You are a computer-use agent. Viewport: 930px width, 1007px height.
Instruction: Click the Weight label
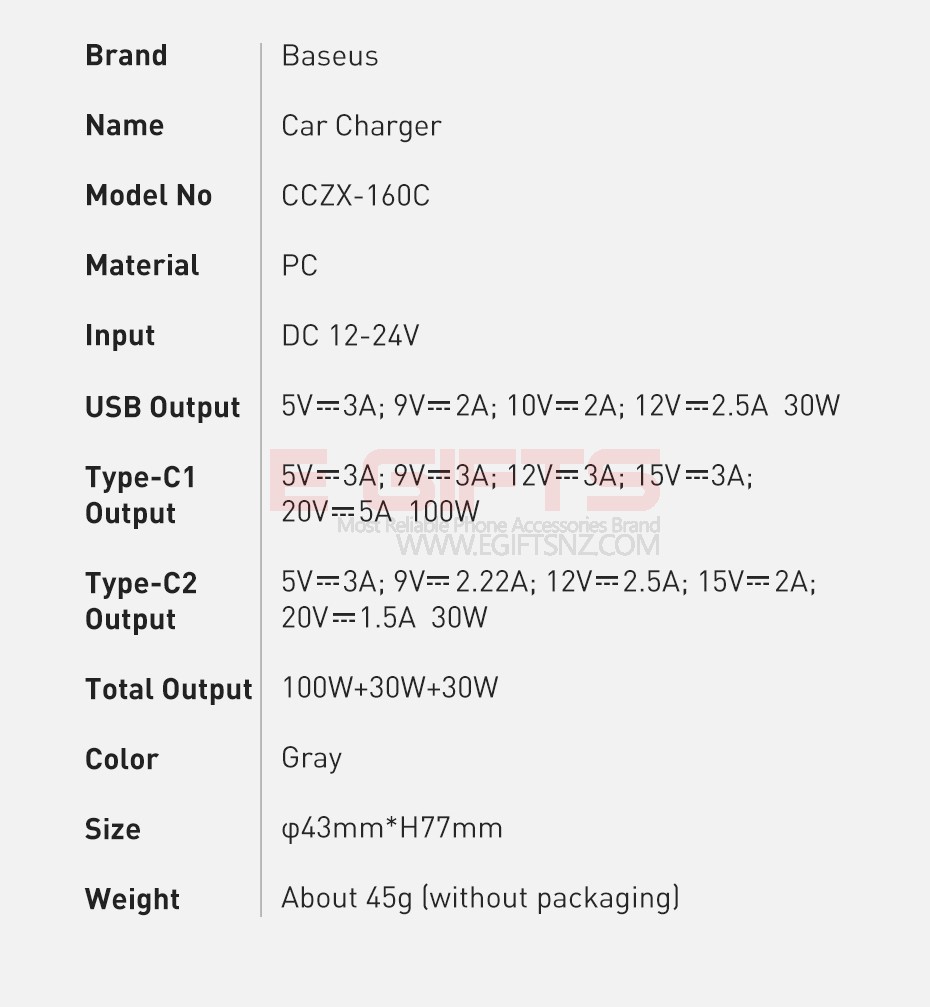pyautogui.click(x=132, y=900)
